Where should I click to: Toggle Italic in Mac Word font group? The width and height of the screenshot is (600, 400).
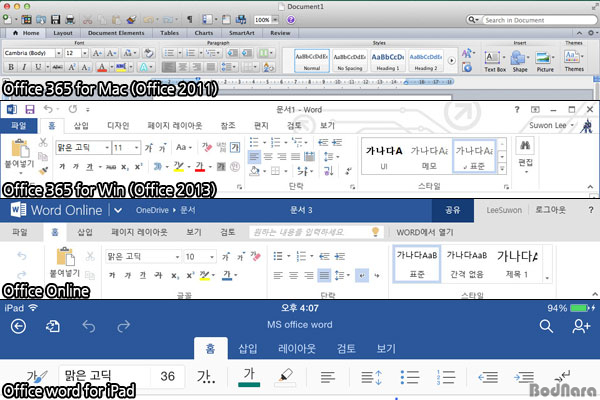point(24,67)
